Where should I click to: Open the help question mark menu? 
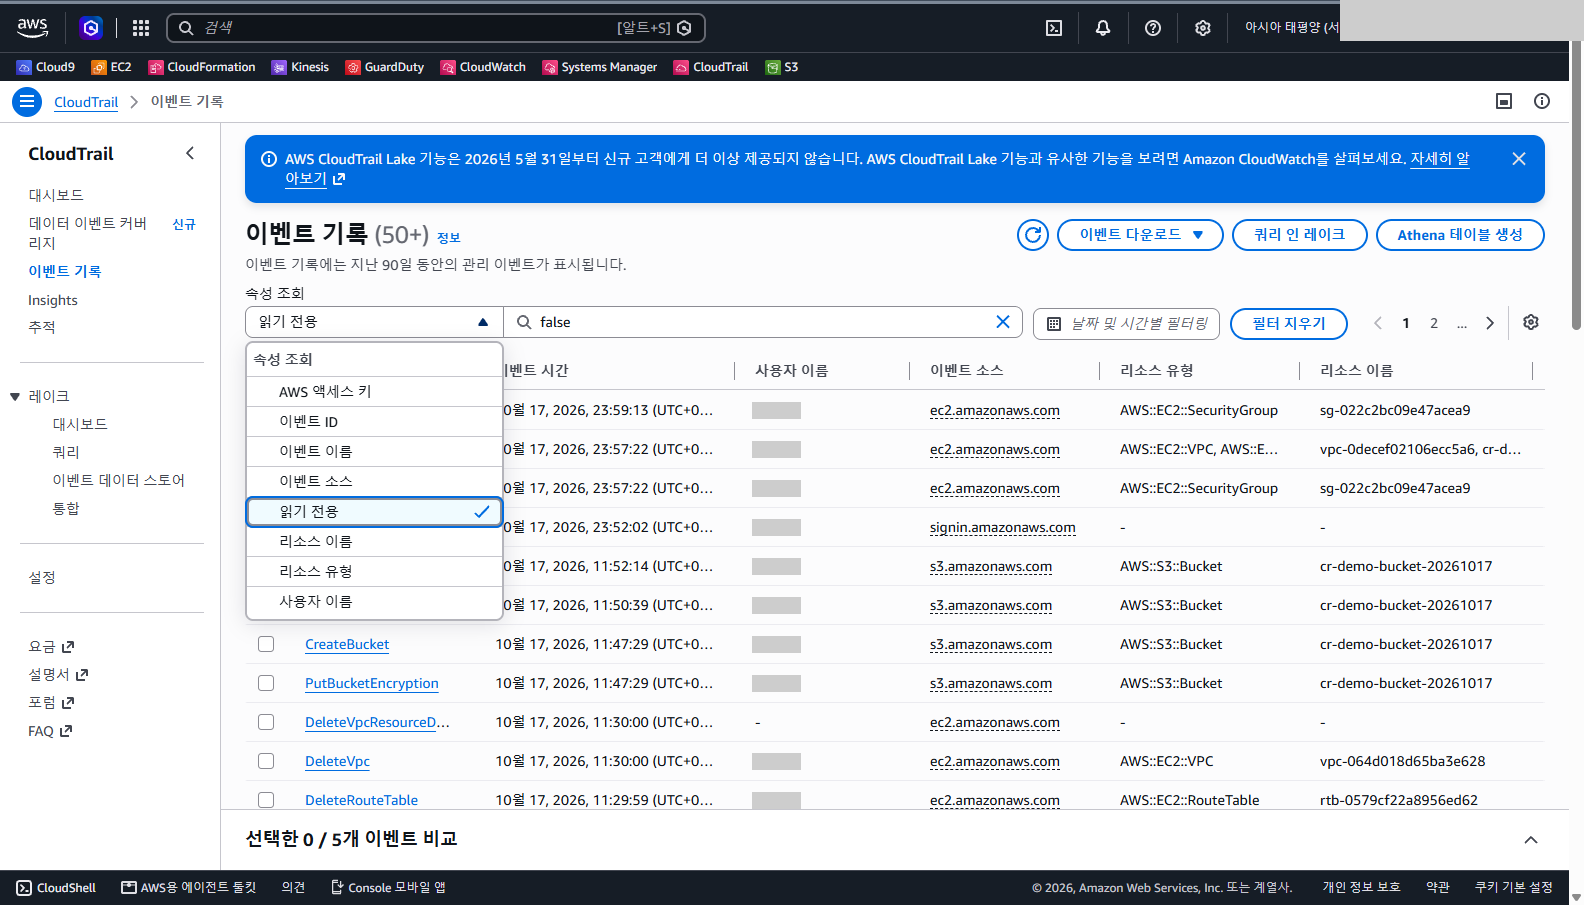click(1153, 28)
